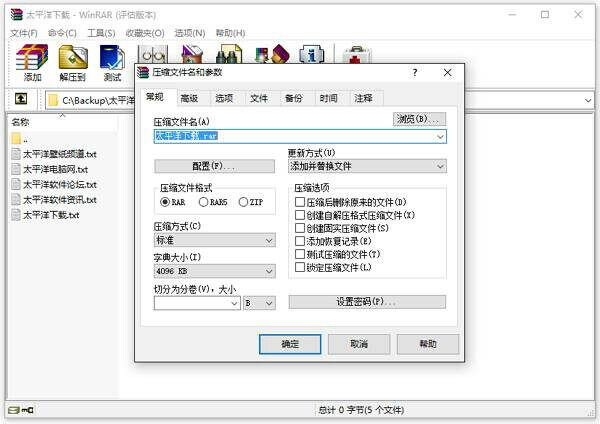Click the Test (测试) toolbar icon
This screenshot has width=600, height=424.
pyautogui.click(x=112, y=57)
